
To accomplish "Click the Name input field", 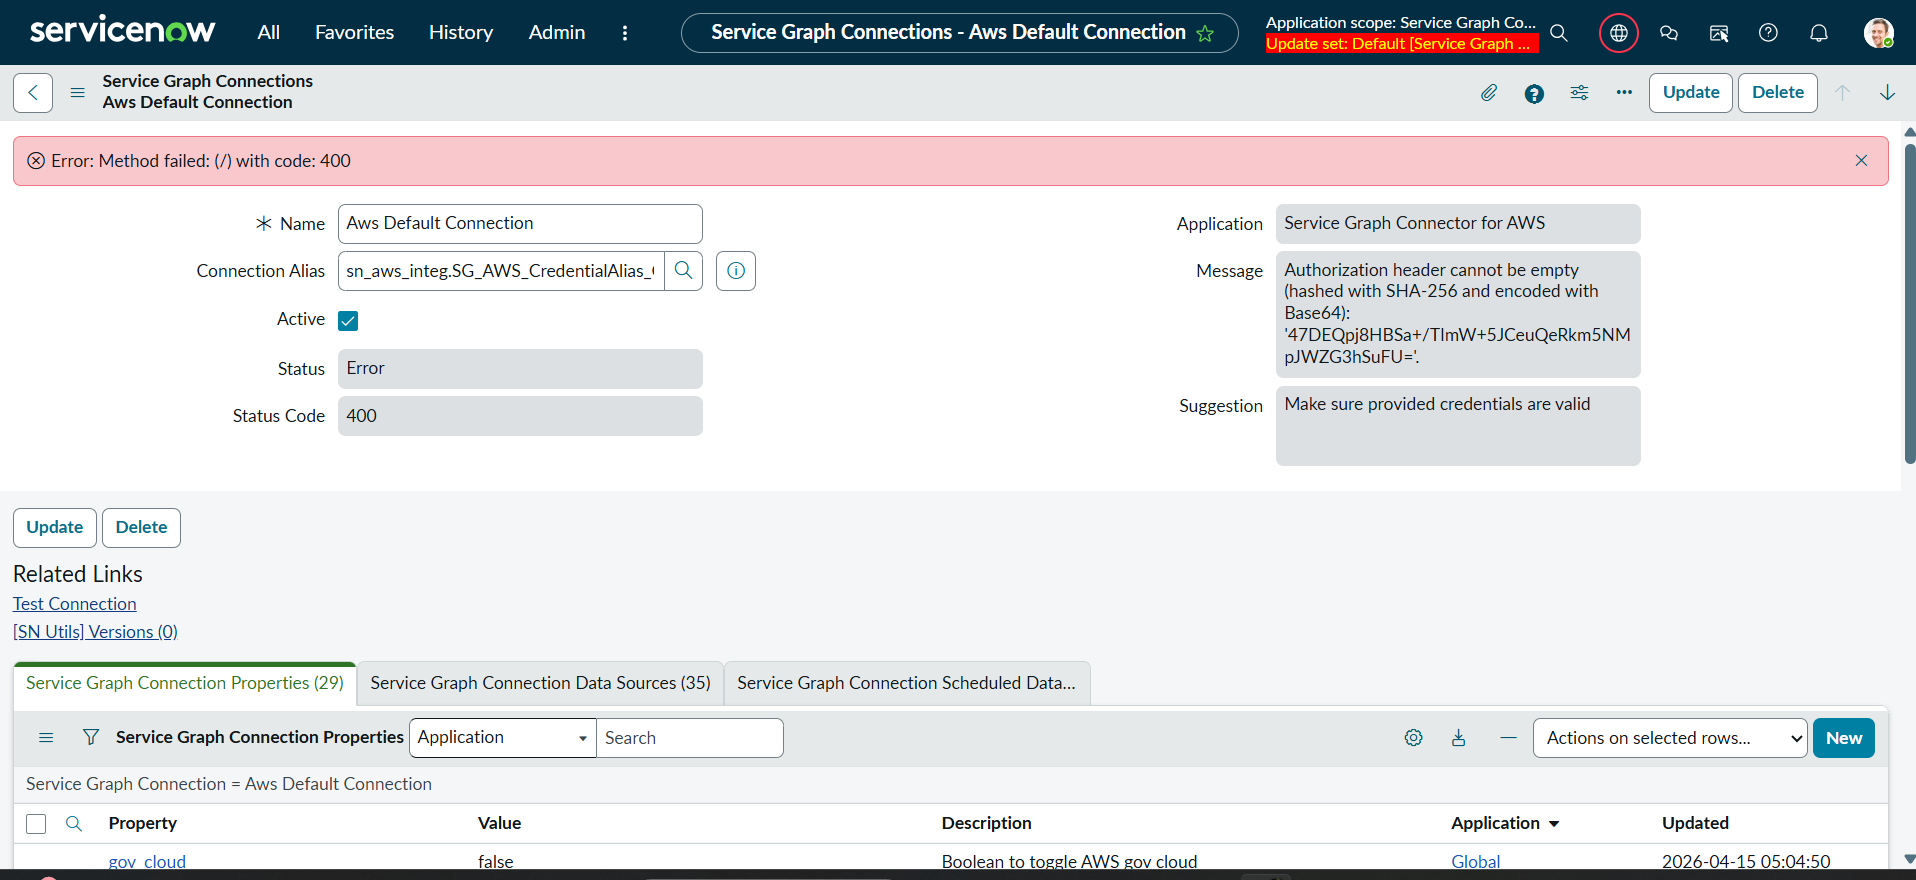I will (x=520, y=224).
